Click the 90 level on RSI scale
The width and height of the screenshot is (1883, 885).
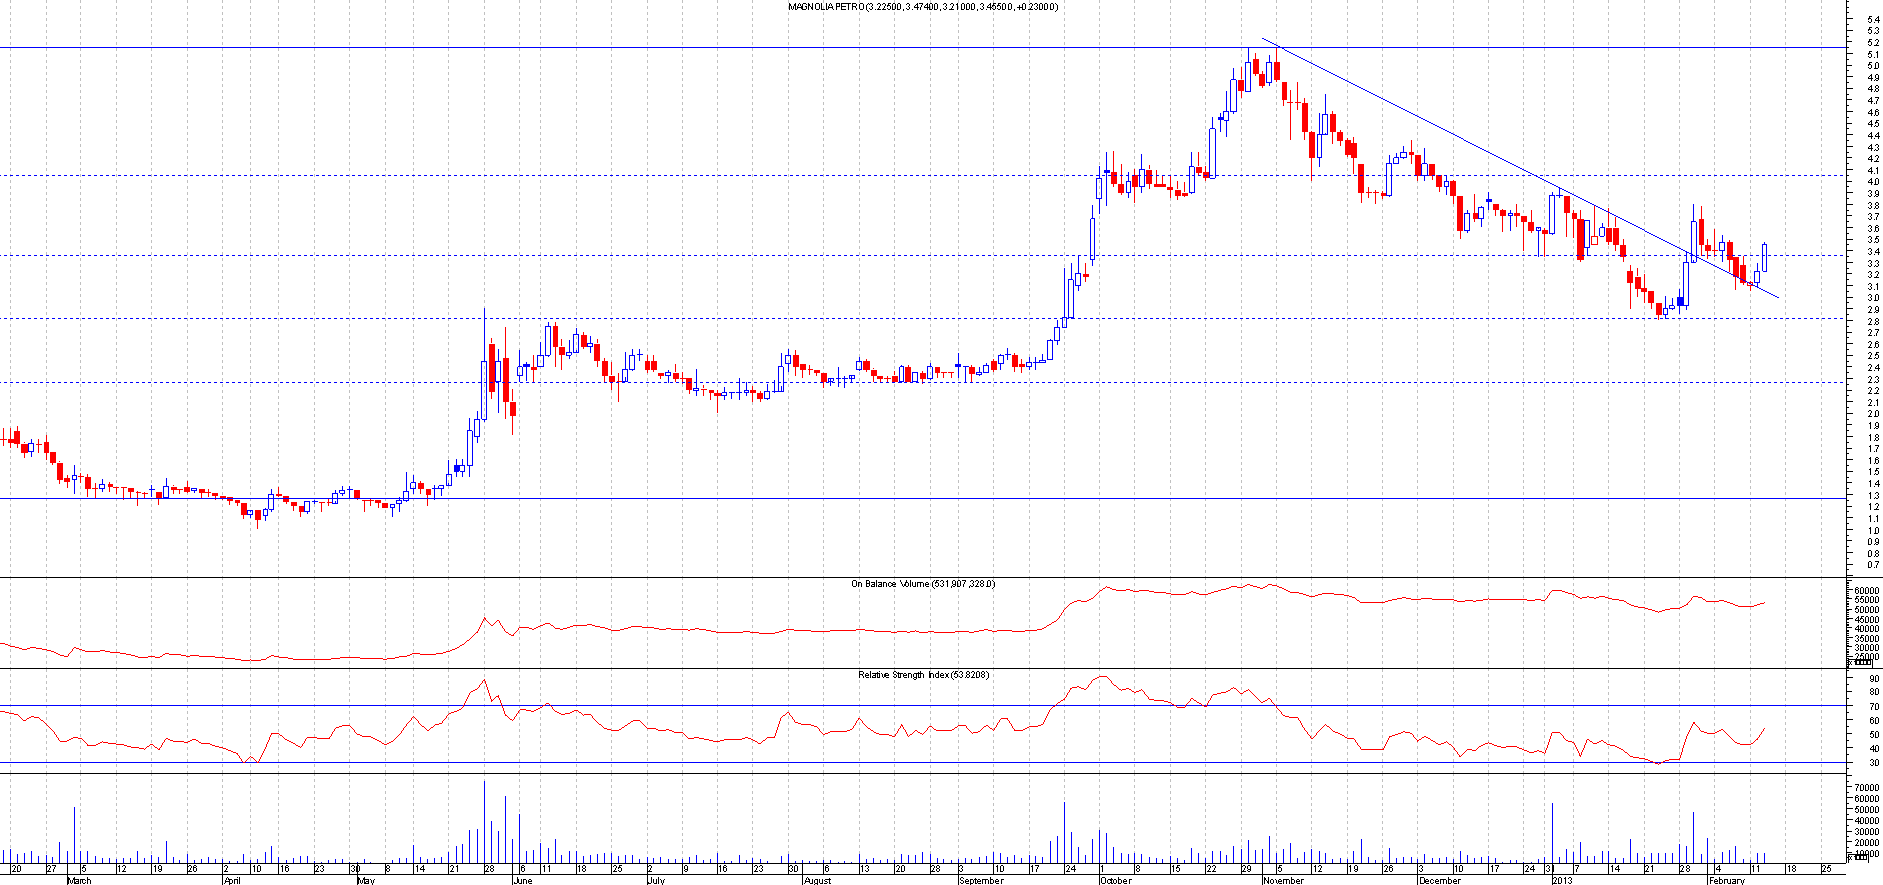pyautogui.click(x=1873, y=679)
